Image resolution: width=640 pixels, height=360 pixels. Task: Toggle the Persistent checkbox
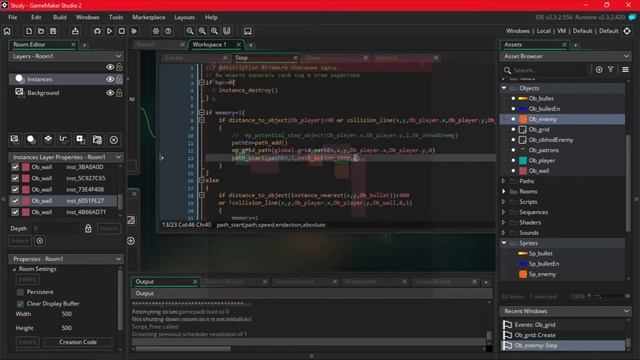(20, 292)
